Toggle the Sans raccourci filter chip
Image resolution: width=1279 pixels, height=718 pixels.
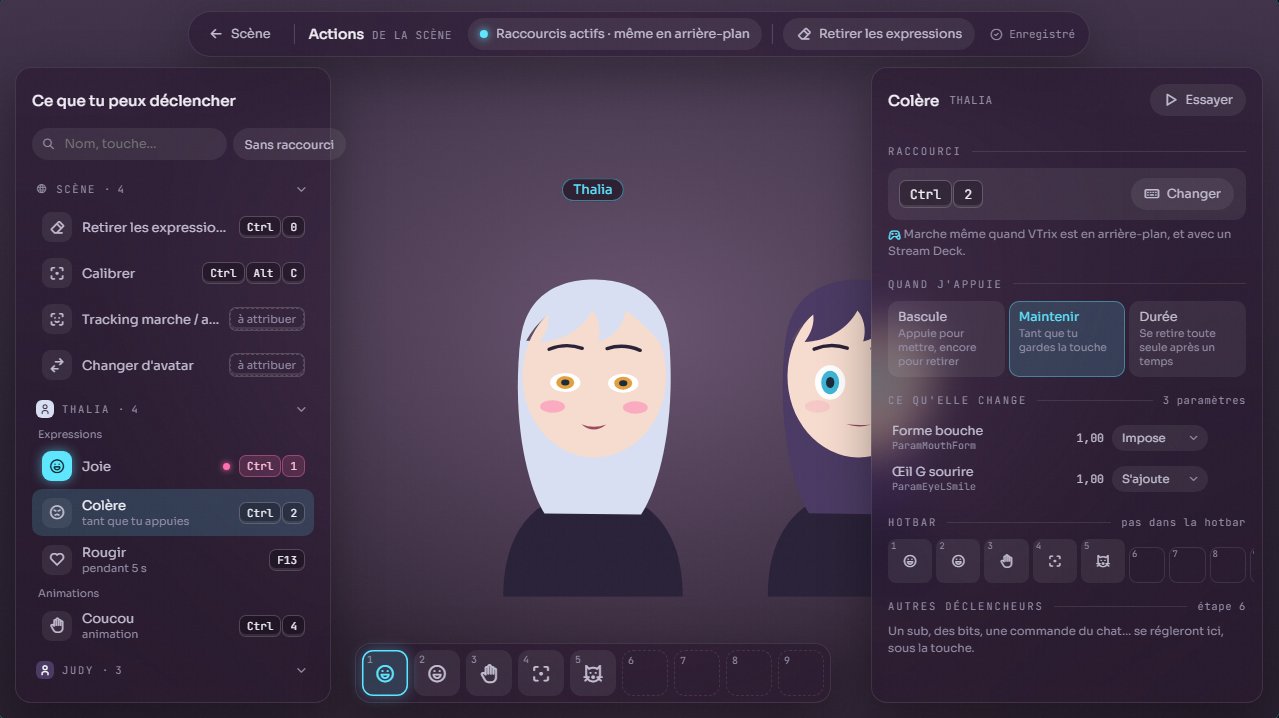click(x=289, y=144)
